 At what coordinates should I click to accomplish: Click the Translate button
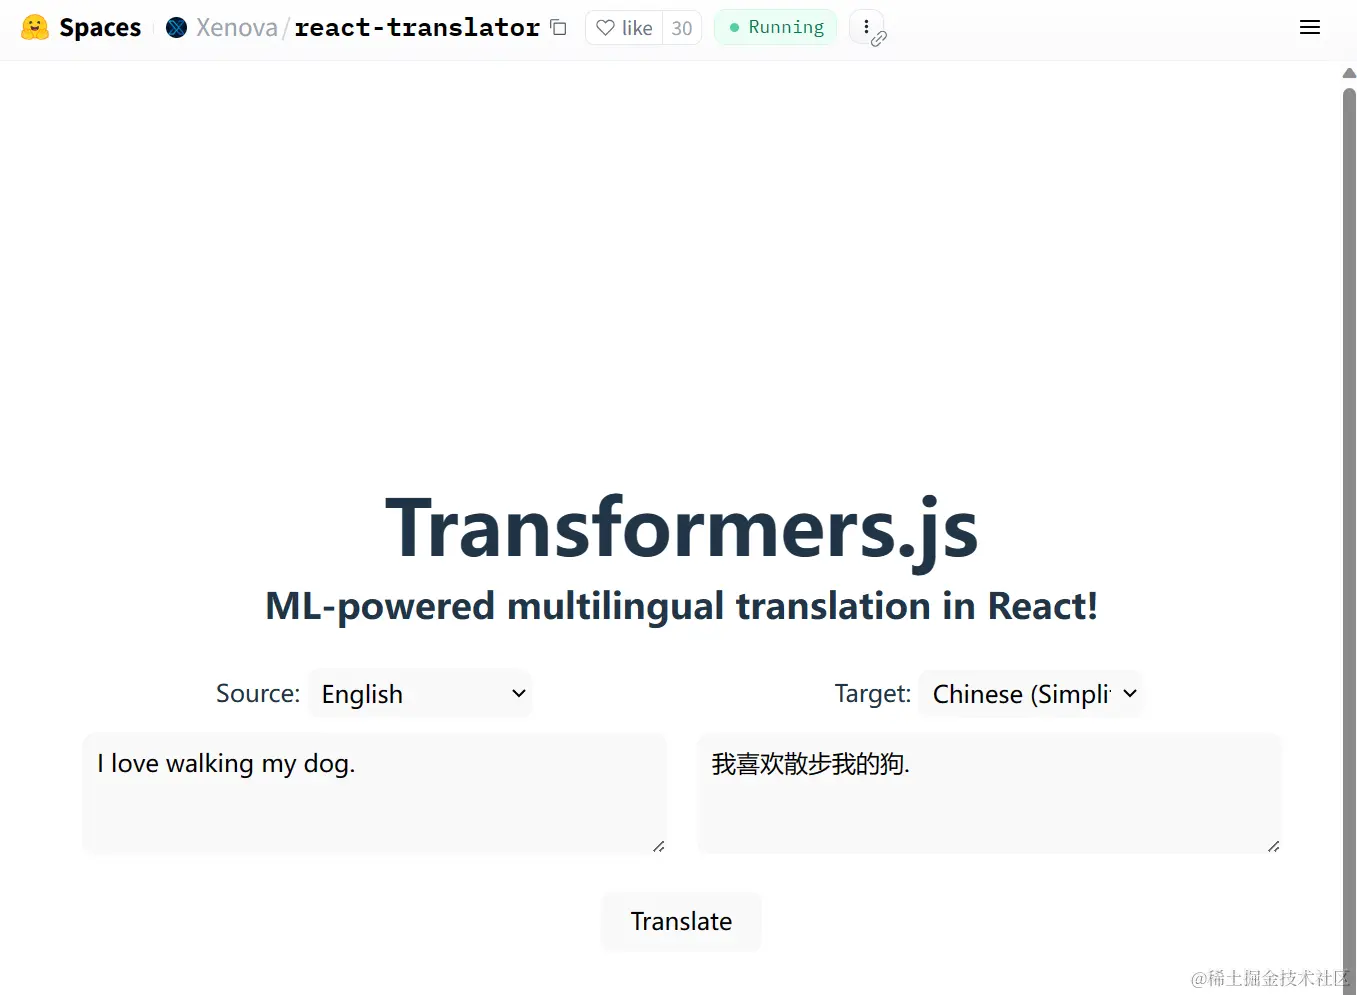tap(681, 921)
